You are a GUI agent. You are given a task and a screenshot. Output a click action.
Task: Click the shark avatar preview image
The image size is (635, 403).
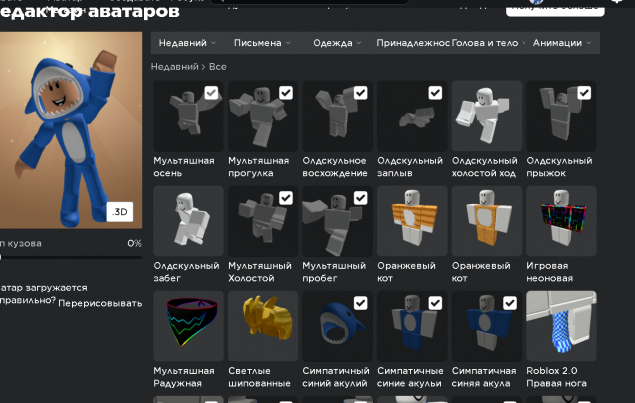(x=71, y=130)
